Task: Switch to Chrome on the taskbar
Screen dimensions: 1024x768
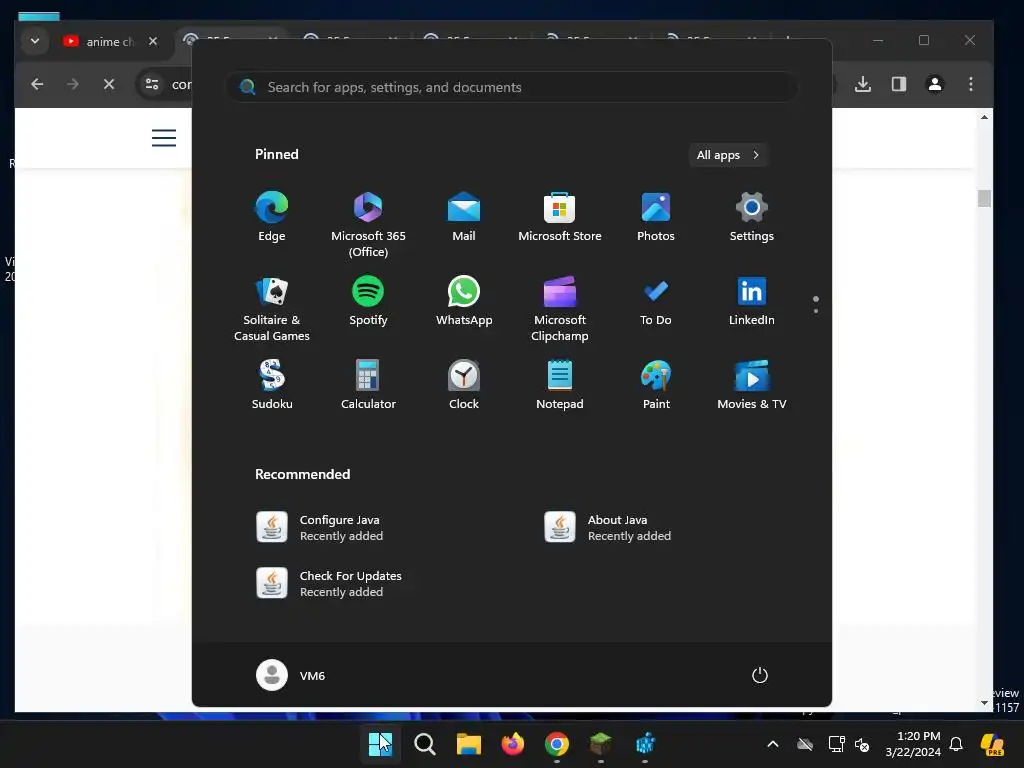Action: 556,743
